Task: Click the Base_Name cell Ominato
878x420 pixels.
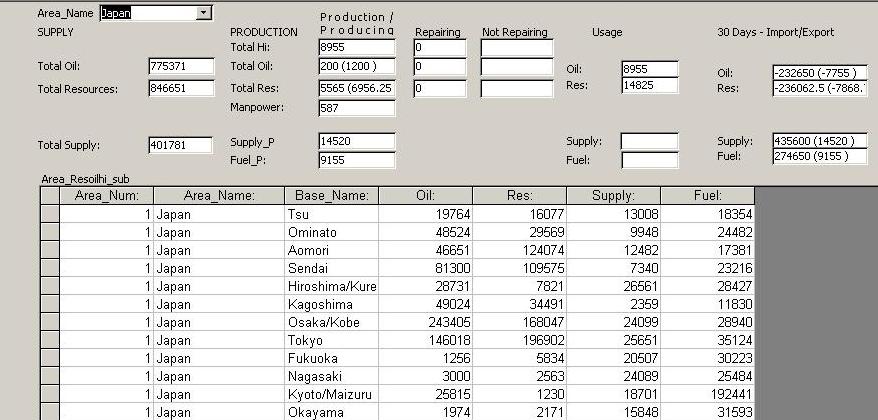Action: click(331, 232)
